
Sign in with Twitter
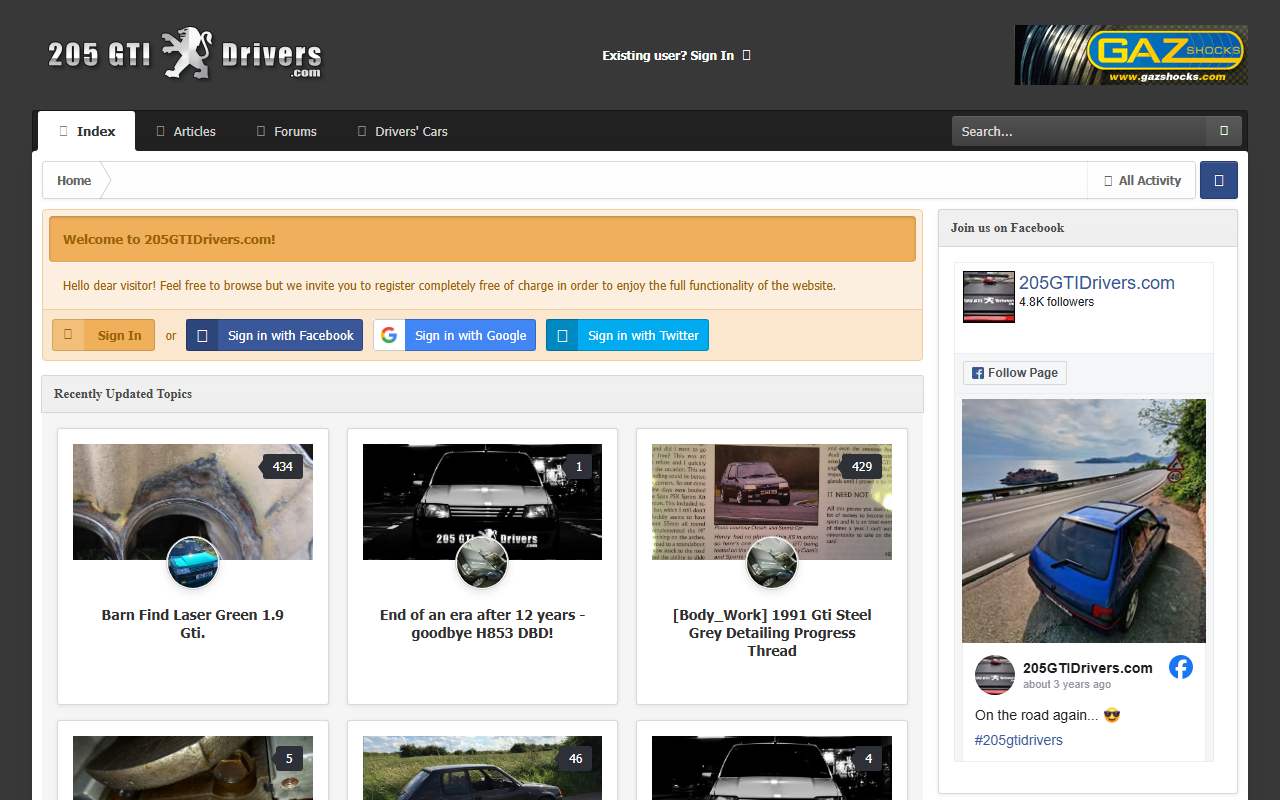tap(627, 335)
